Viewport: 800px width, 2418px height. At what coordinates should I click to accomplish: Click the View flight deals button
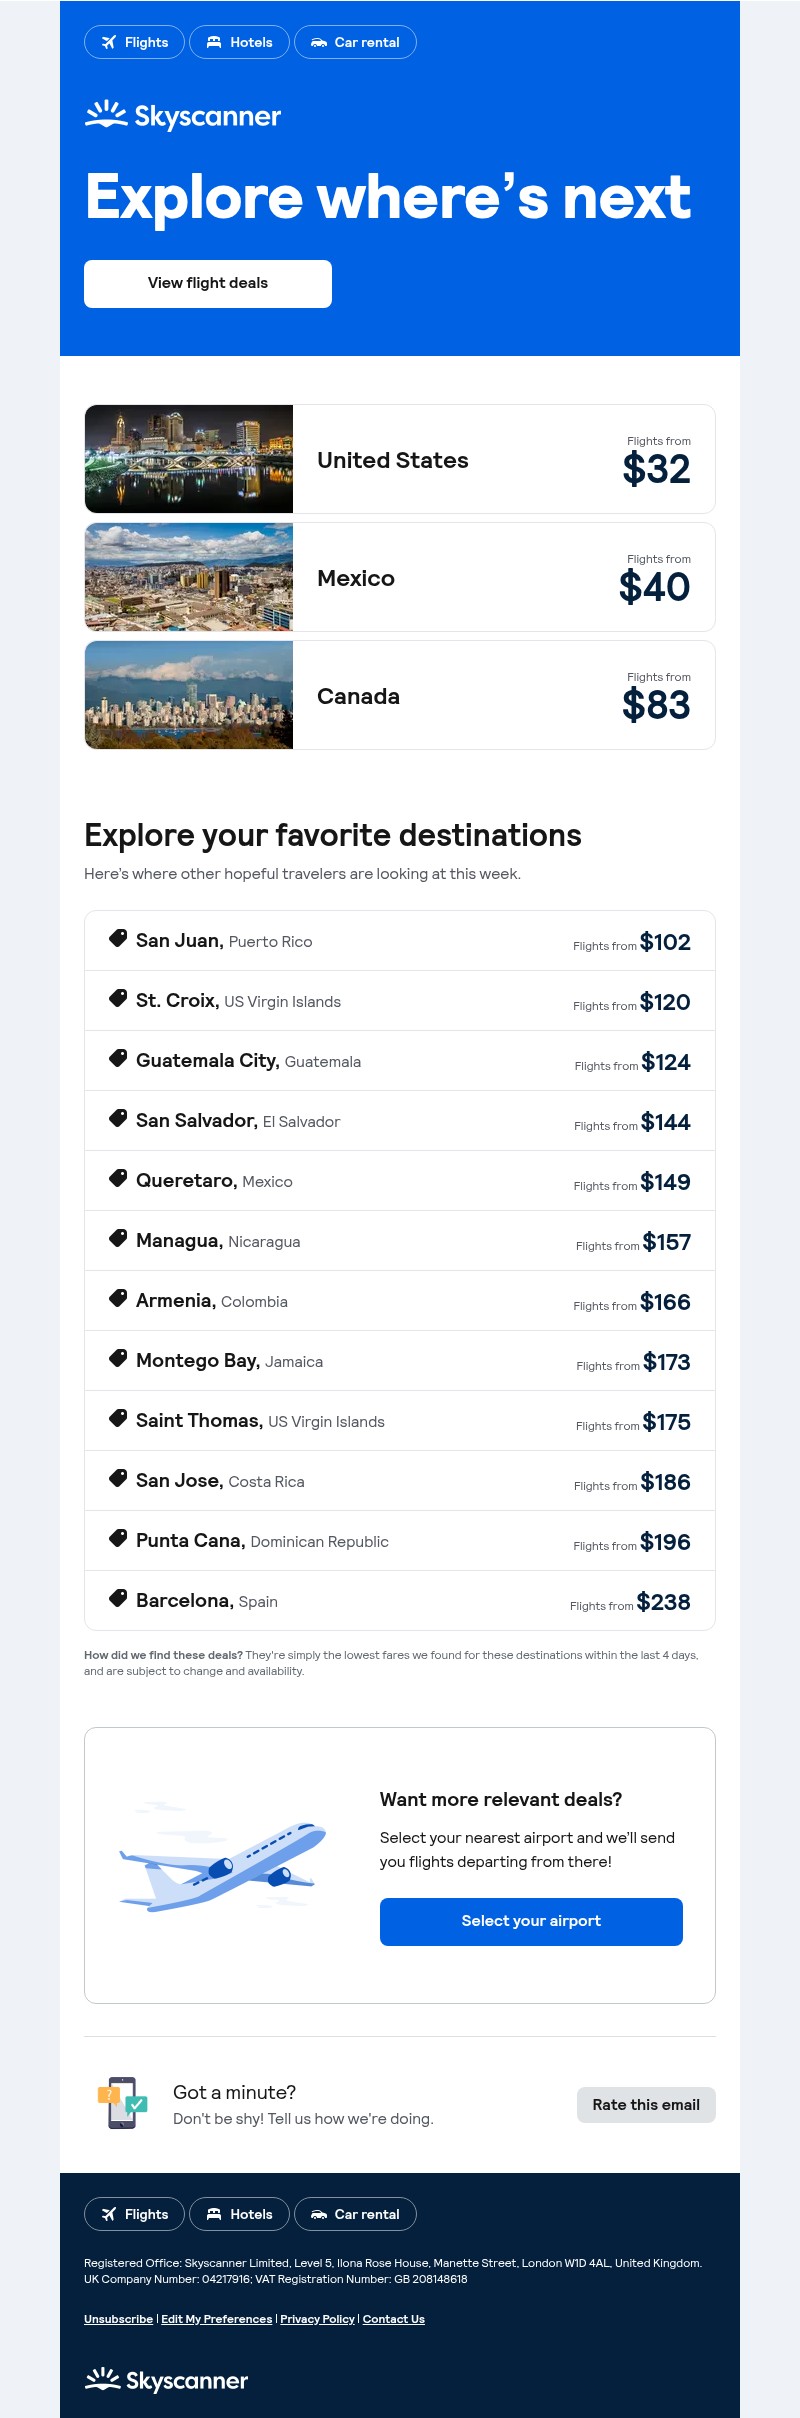point(208,284)
